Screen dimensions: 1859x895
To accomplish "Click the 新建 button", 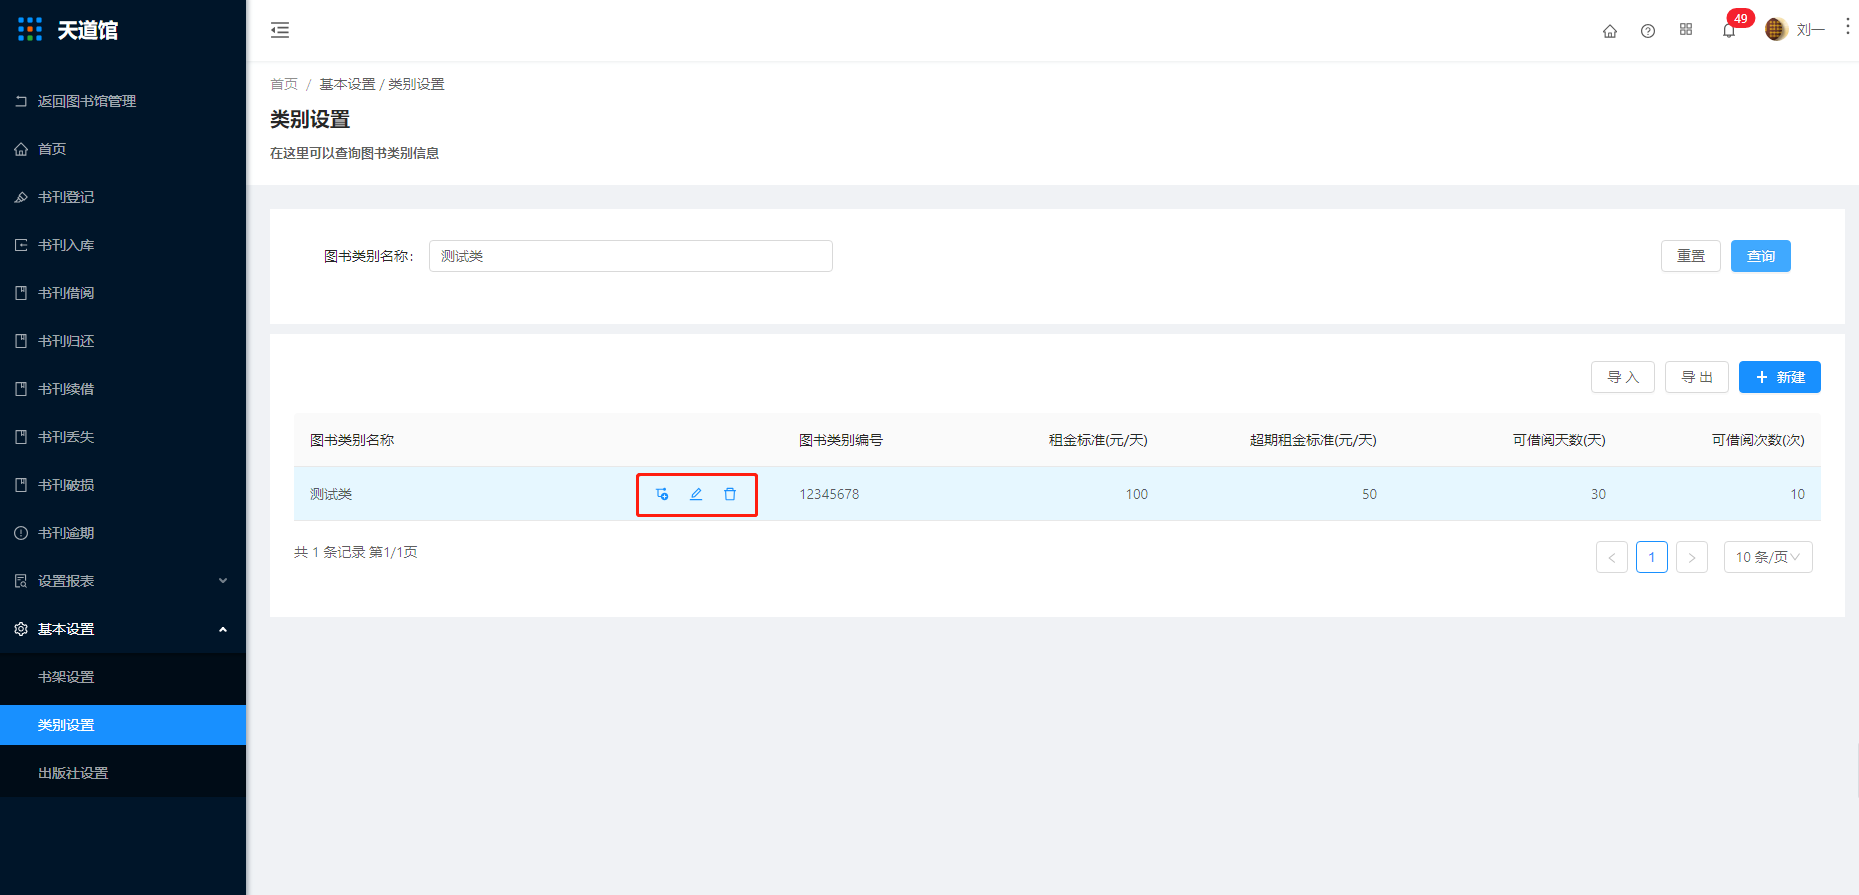I will pos(1780,377).
